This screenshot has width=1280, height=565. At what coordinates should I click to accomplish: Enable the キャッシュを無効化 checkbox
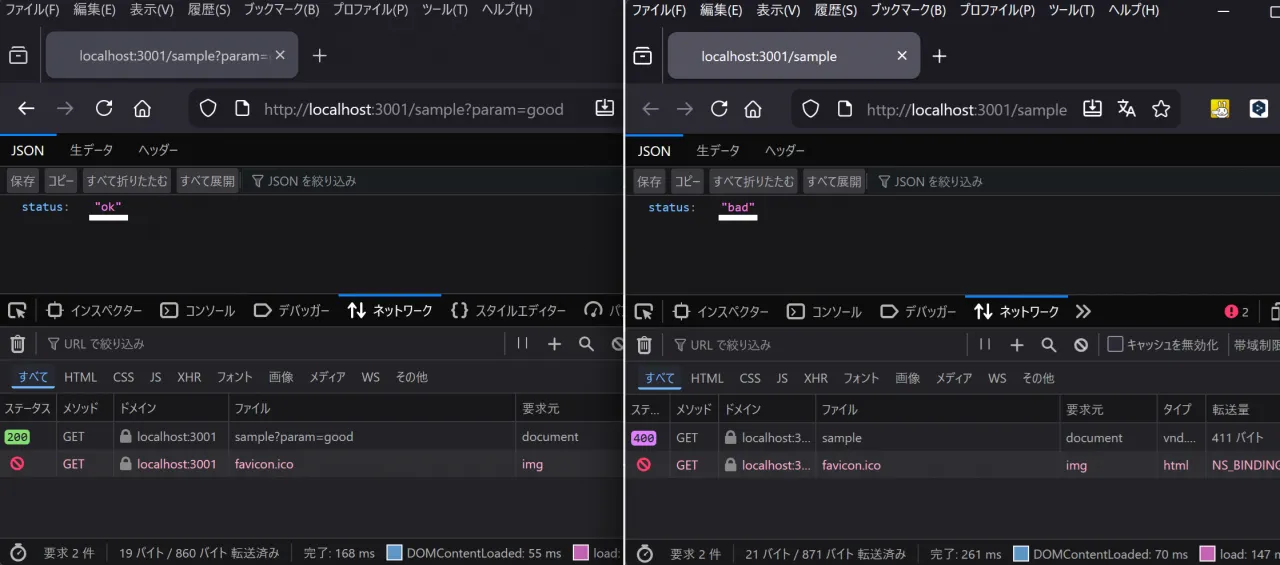coord(1116,345)
